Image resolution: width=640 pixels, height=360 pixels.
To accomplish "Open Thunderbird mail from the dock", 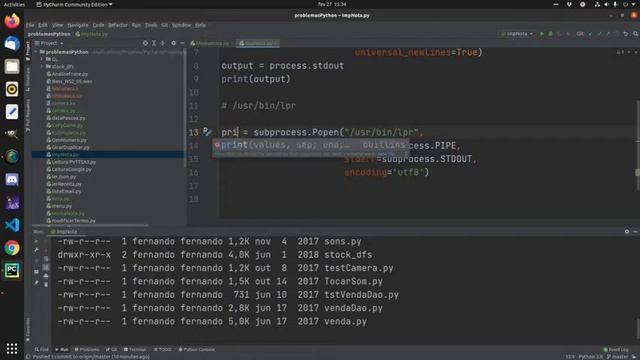I will tap(12, 44).
